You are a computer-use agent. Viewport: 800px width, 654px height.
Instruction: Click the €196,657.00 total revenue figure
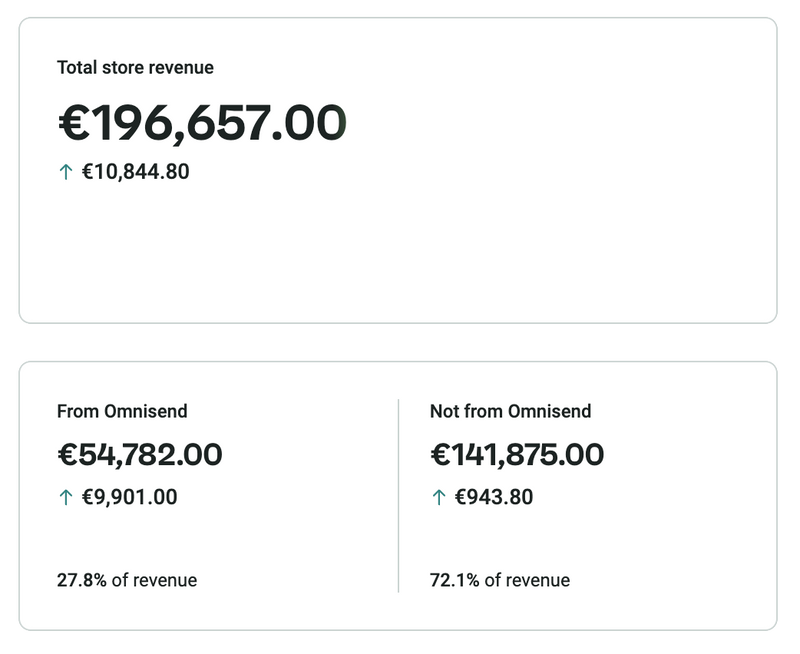(202, 123)
